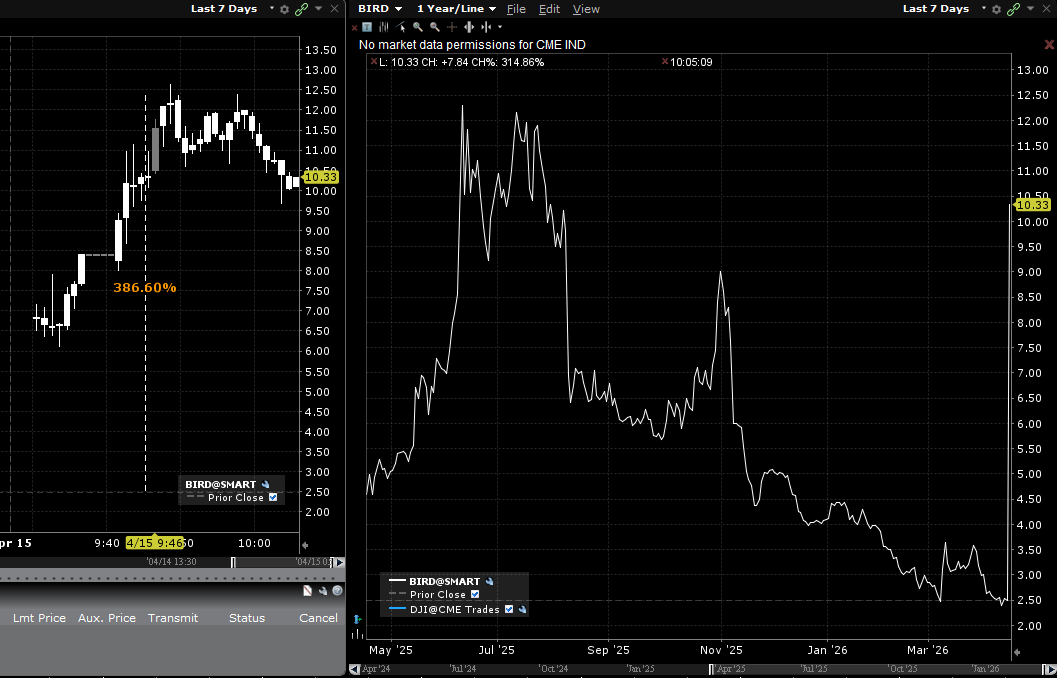The height and width of the screenshot is (678, 1057).
Task: Expand the grey triangle menu in the left chart header
Action: click(318, 9)
